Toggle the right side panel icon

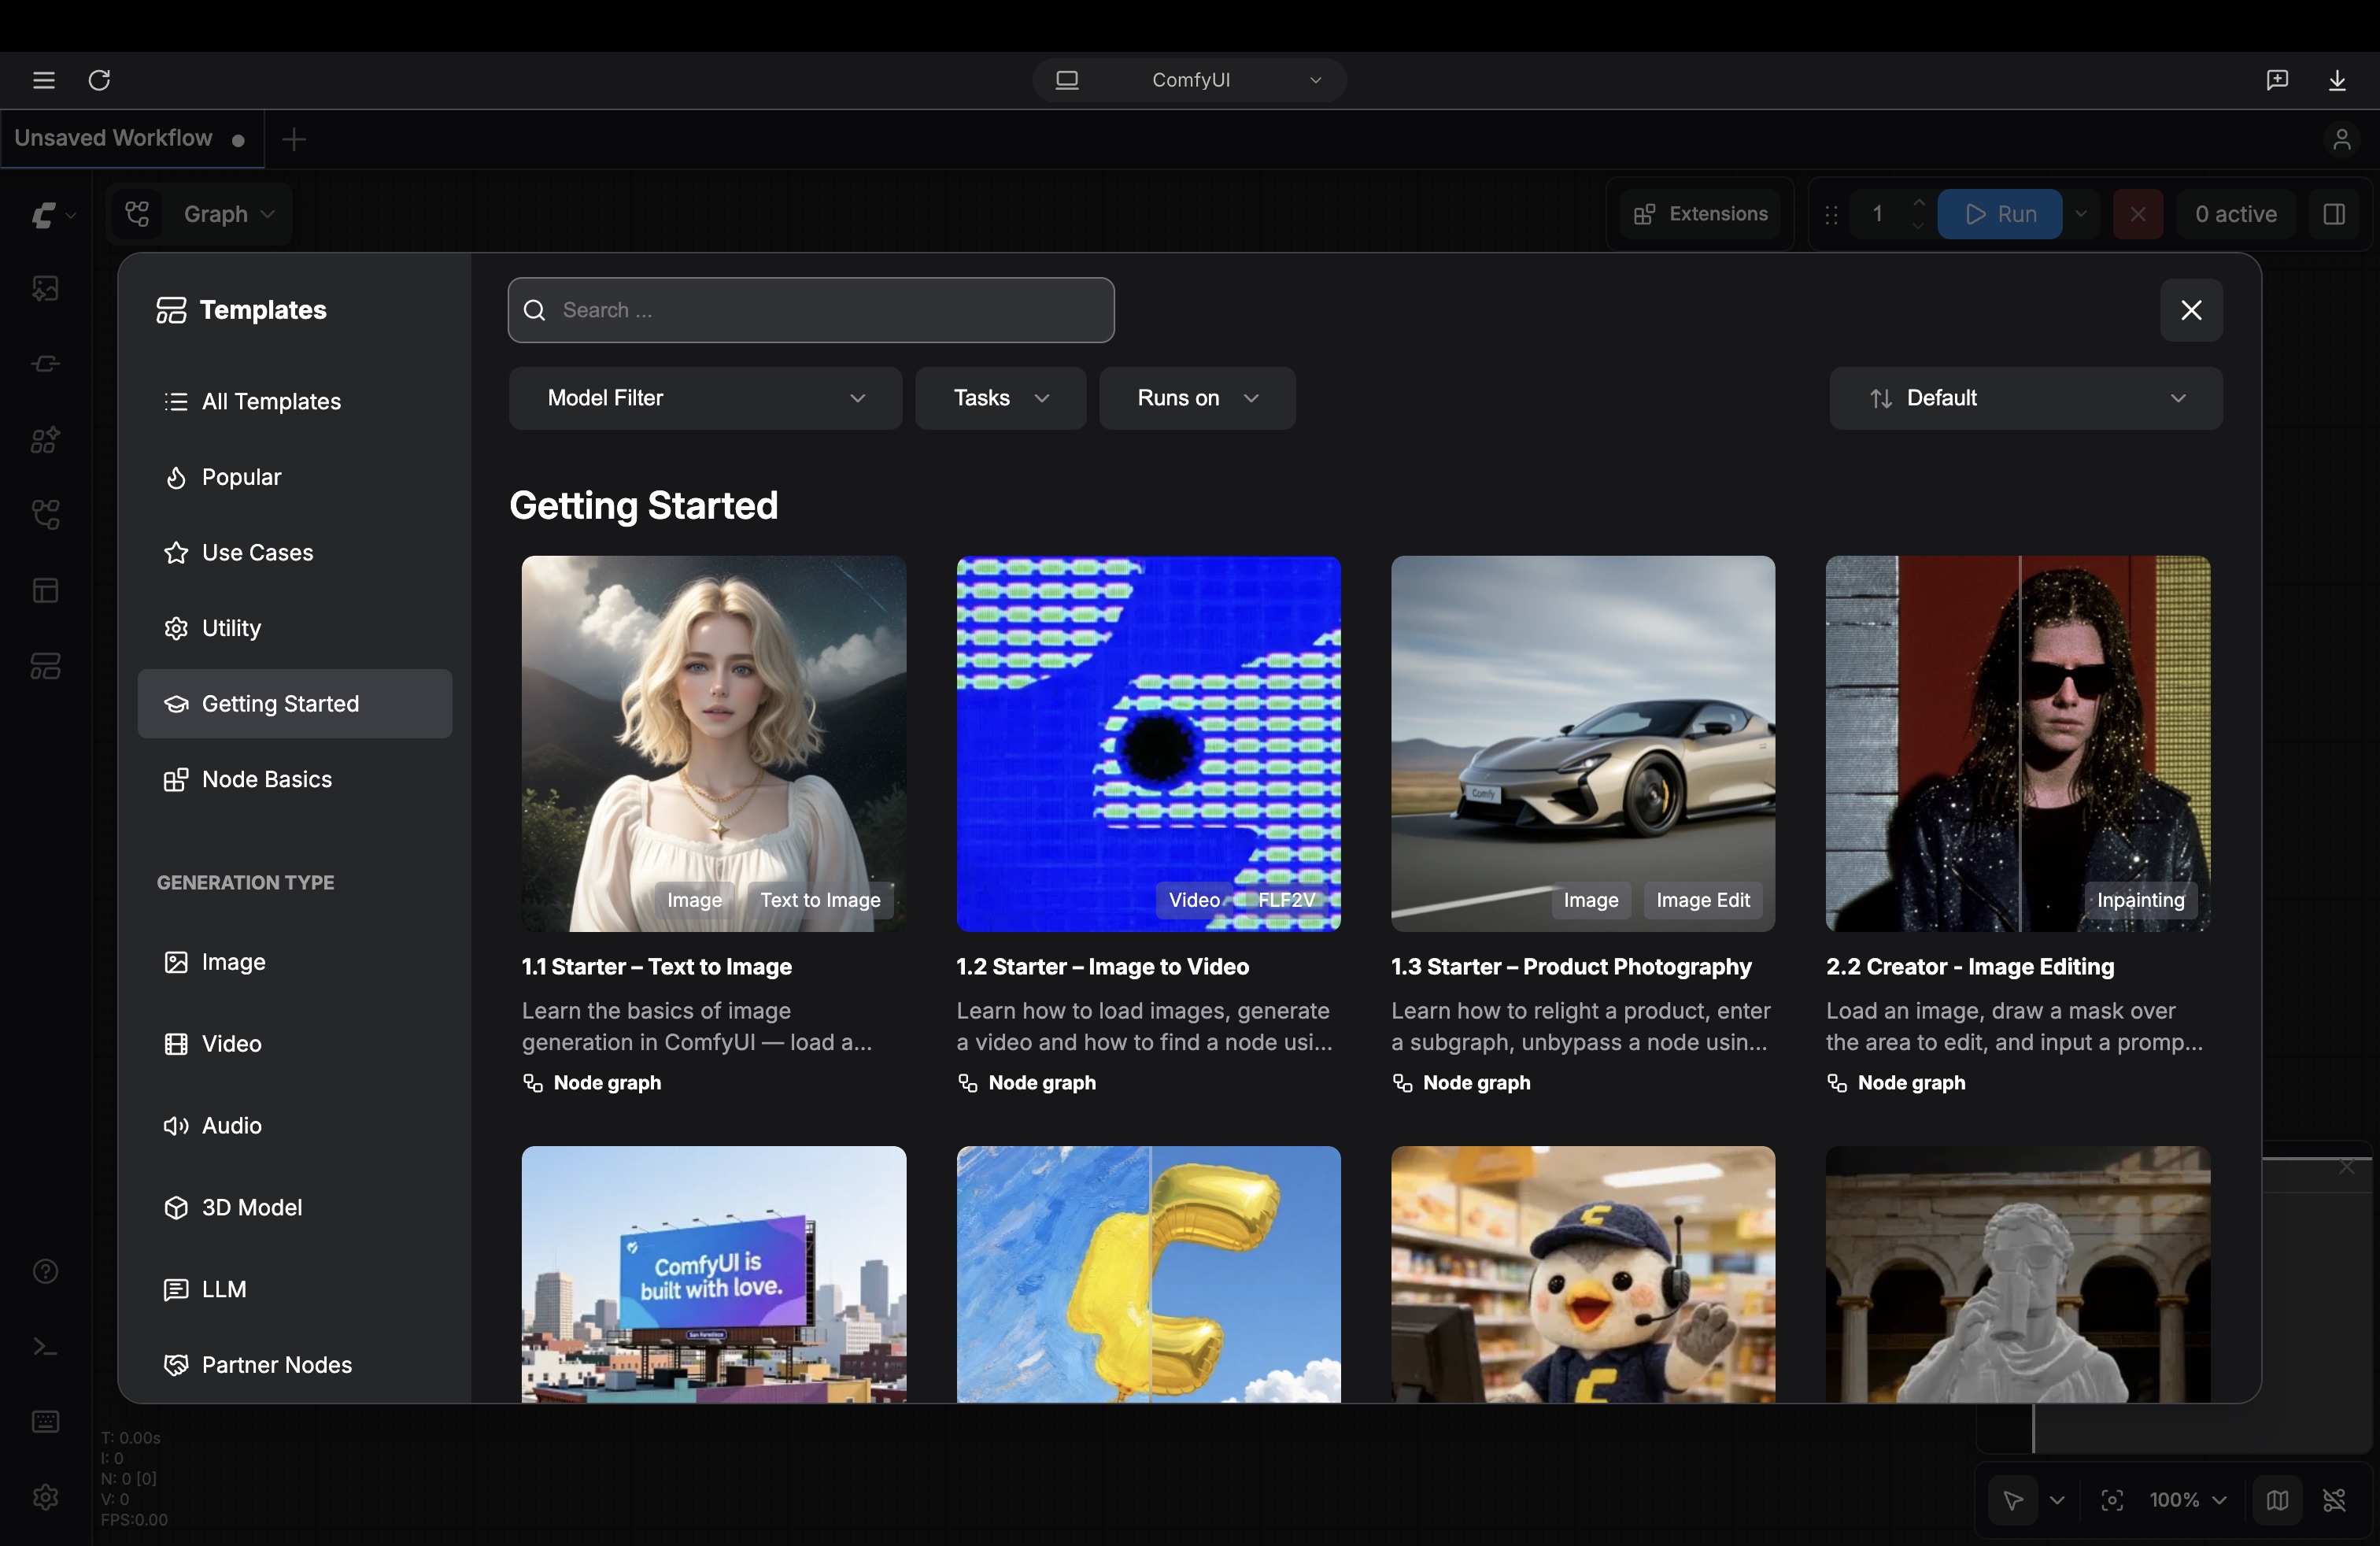2334,214
